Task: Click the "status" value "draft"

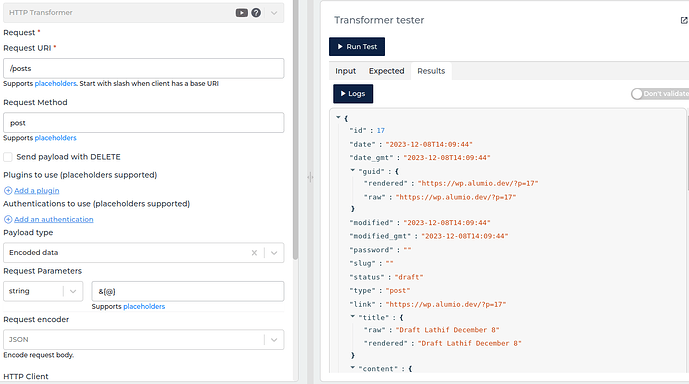Action: (x=409, y=277)
